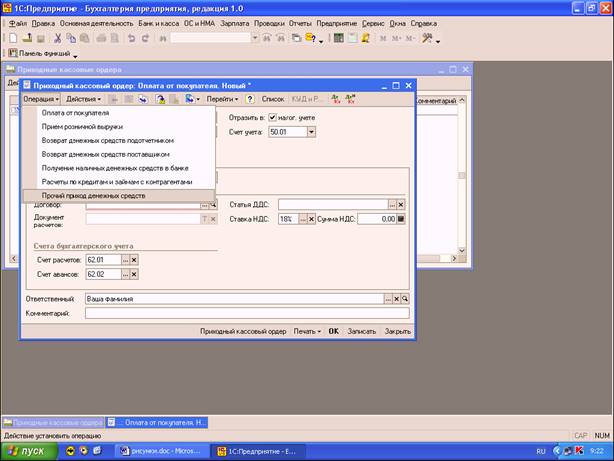Click the magnifier icon in Ответственный field
The image size is (614, 461).
click(405, 298)
